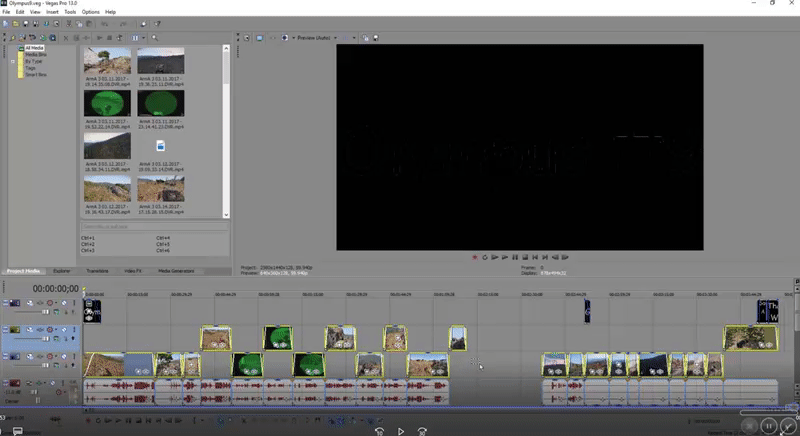The width and height of the screenshot is (800, 436).
Task: Remove selected media with the X icon
Action: coord(65,38)
